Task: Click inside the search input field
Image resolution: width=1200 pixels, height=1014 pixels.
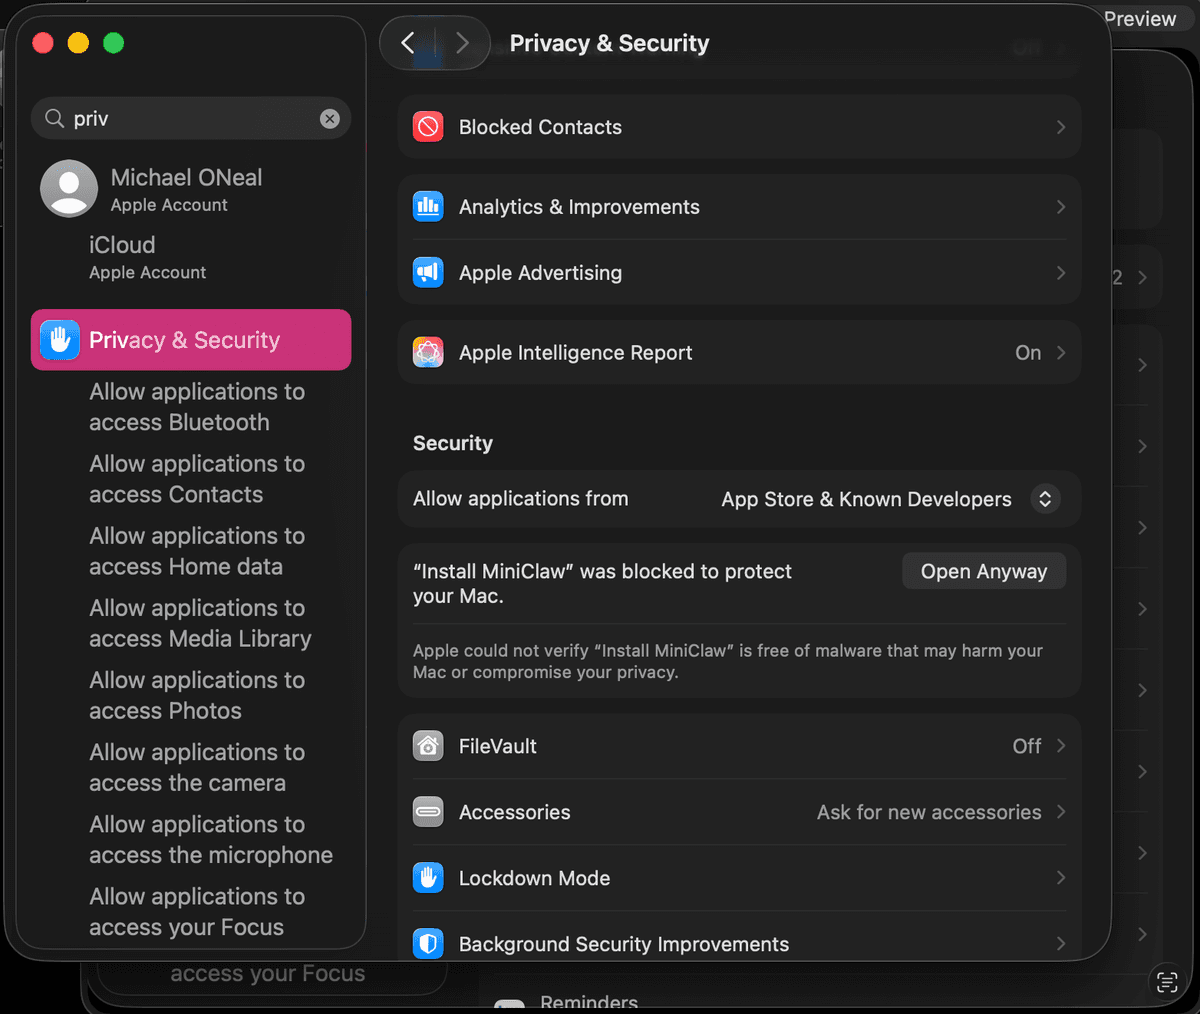Action: click(180, 118)
